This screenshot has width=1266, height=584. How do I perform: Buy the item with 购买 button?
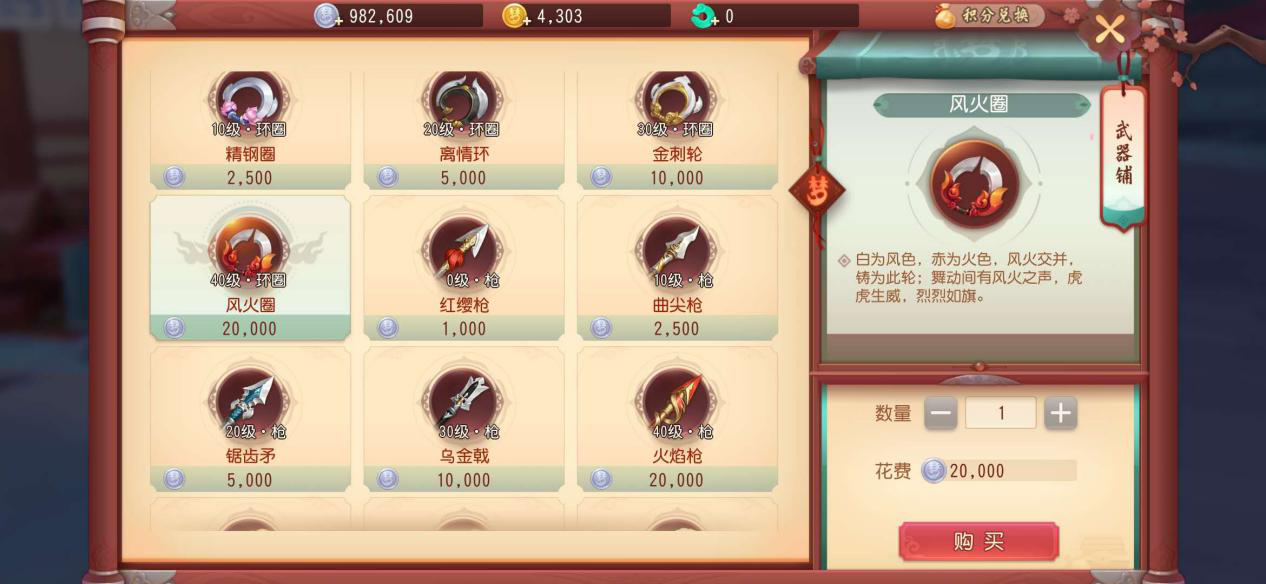978,541
